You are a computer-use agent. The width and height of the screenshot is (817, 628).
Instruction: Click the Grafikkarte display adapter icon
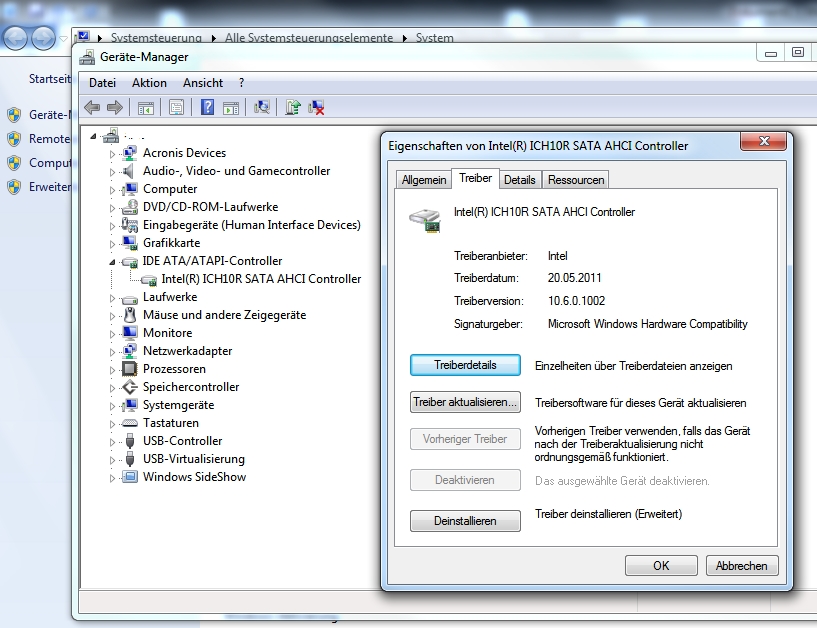(x=129, y=242)
